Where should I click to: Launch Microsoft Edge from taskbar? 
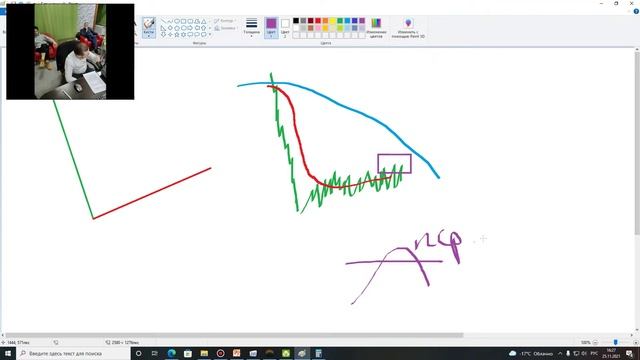pos(171,353)
